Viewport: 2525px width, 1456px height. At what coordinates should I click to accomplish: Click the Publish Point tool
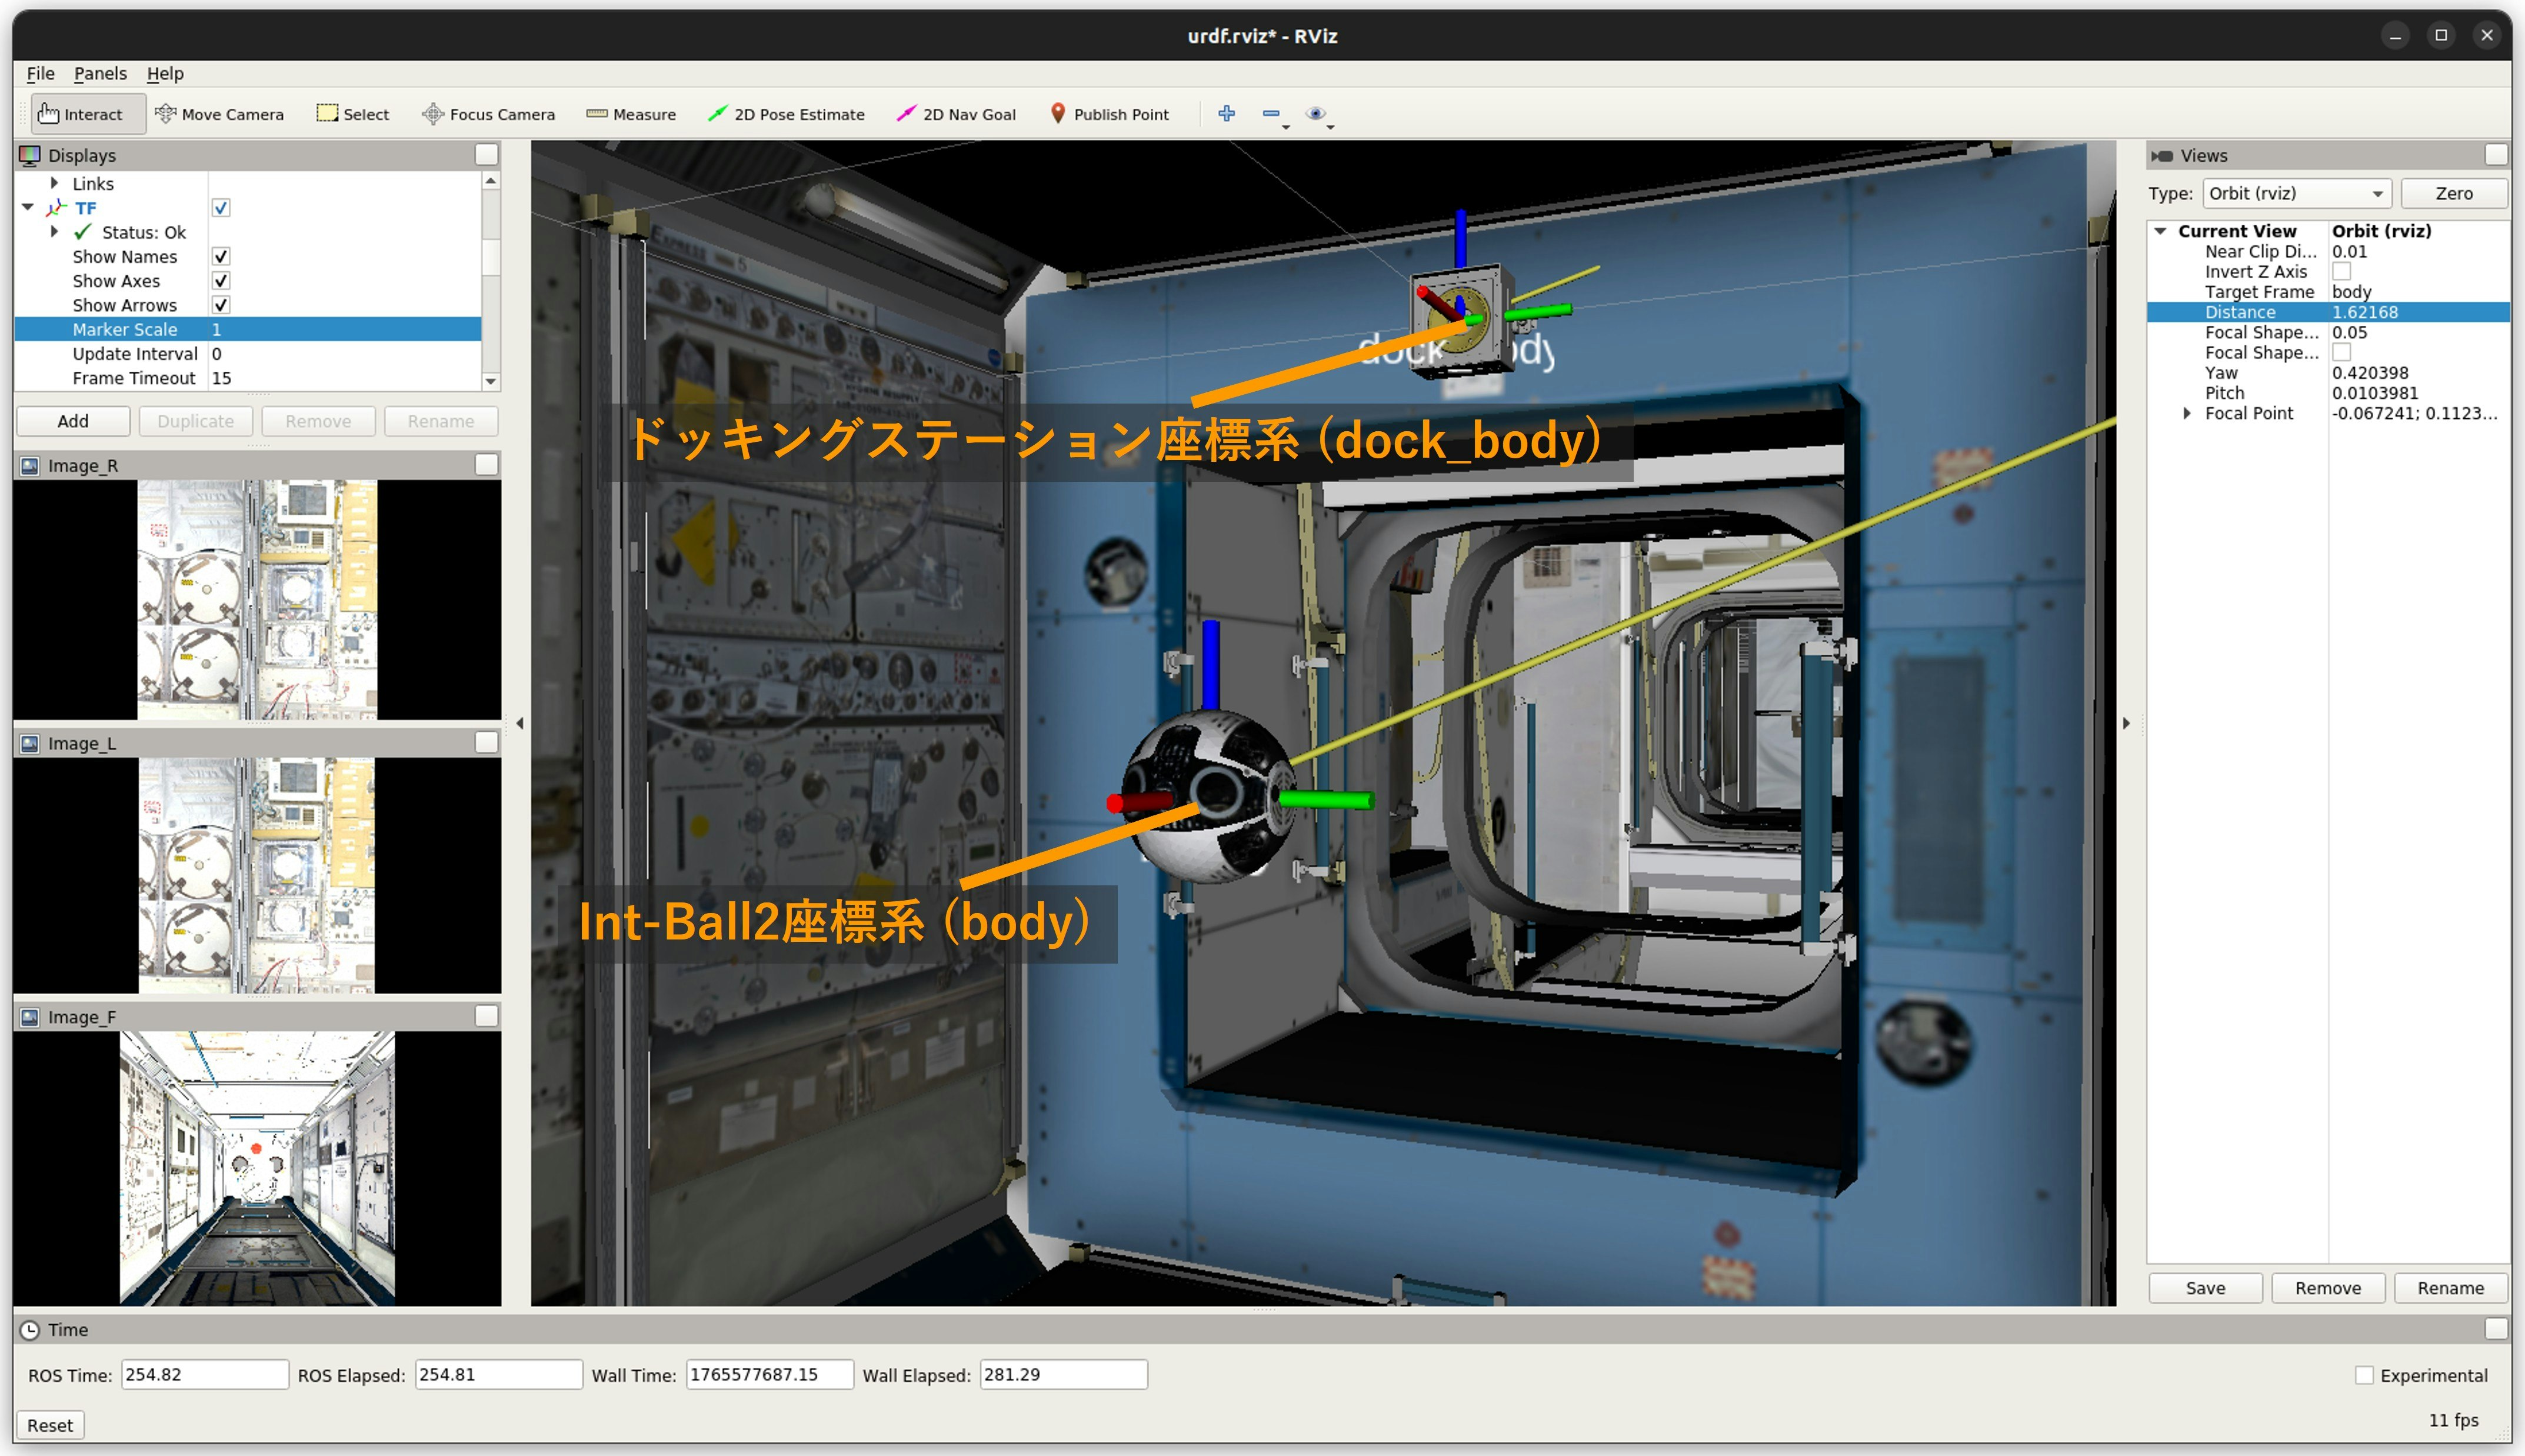[x=1109, y=114]
